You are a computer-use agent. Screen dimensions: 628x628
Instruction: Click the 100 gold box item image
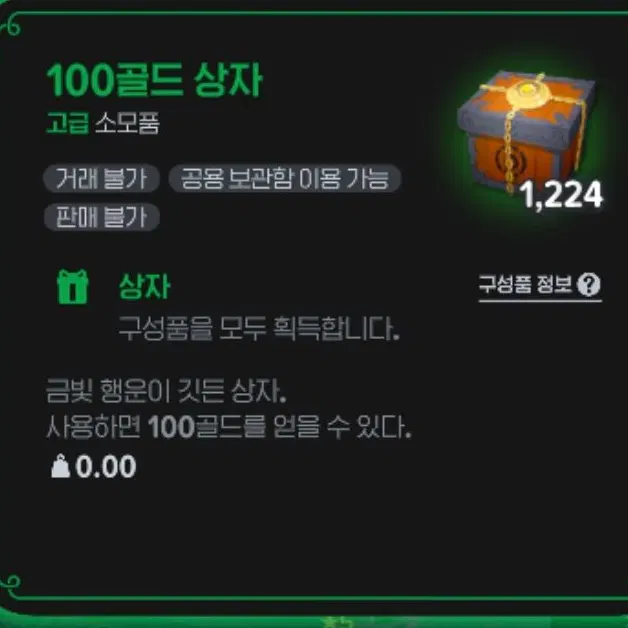pyautogui.click(x=526, y=133)
